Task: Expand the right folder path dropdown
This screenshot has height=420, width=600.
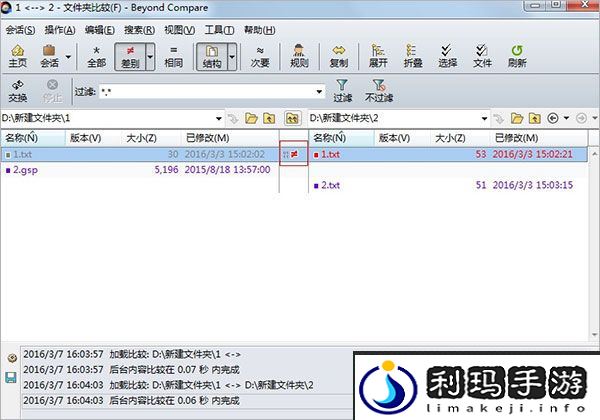Action: pyautogui.click(x=484, y=119)
